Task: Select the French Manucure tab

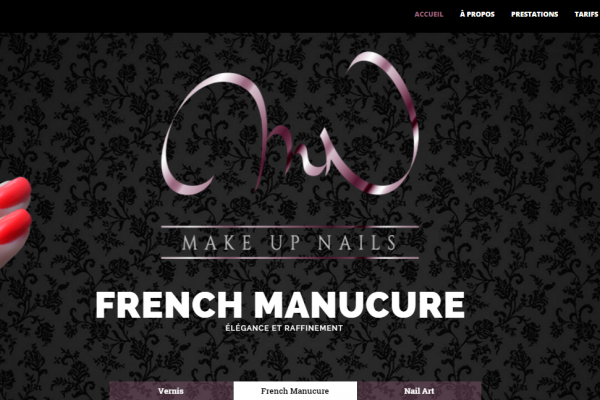Action: click(295, 391)
